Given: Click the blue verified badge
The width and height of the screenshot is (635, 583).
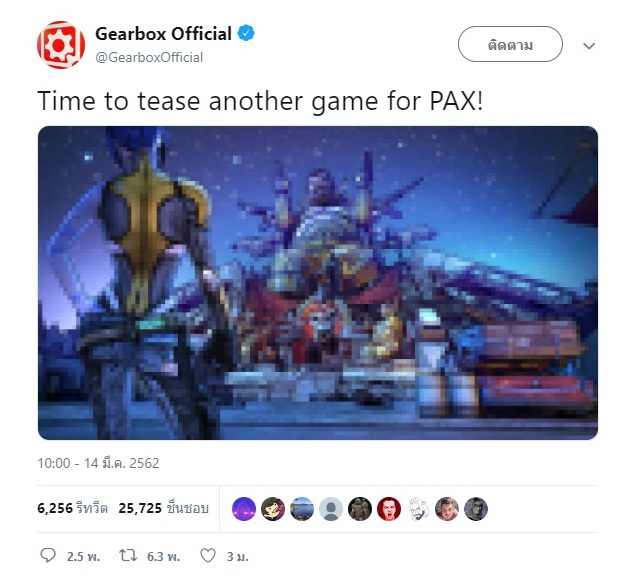Looking at the screenshot, I should pos(246,33).
